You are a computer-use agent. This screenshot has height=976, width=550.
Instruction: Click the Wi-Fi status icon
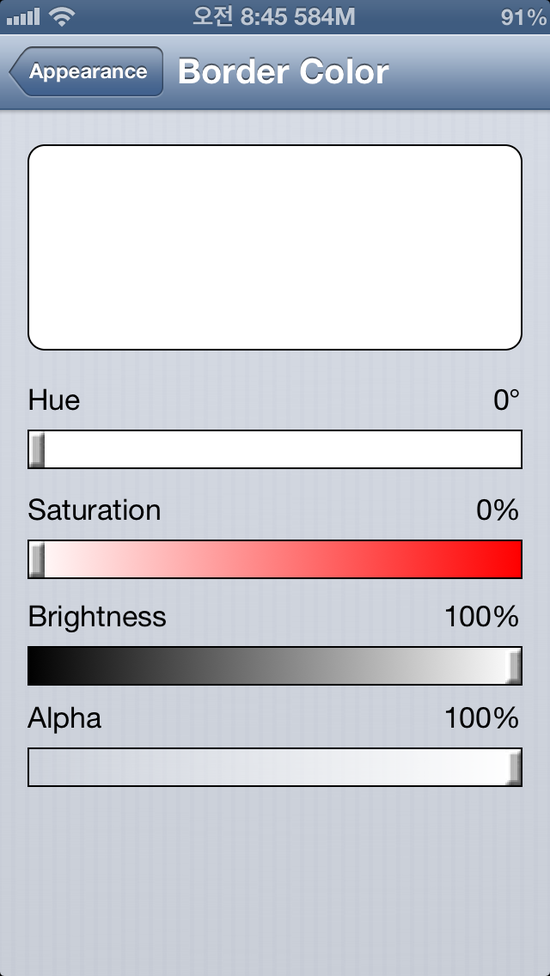click(61, 17)
